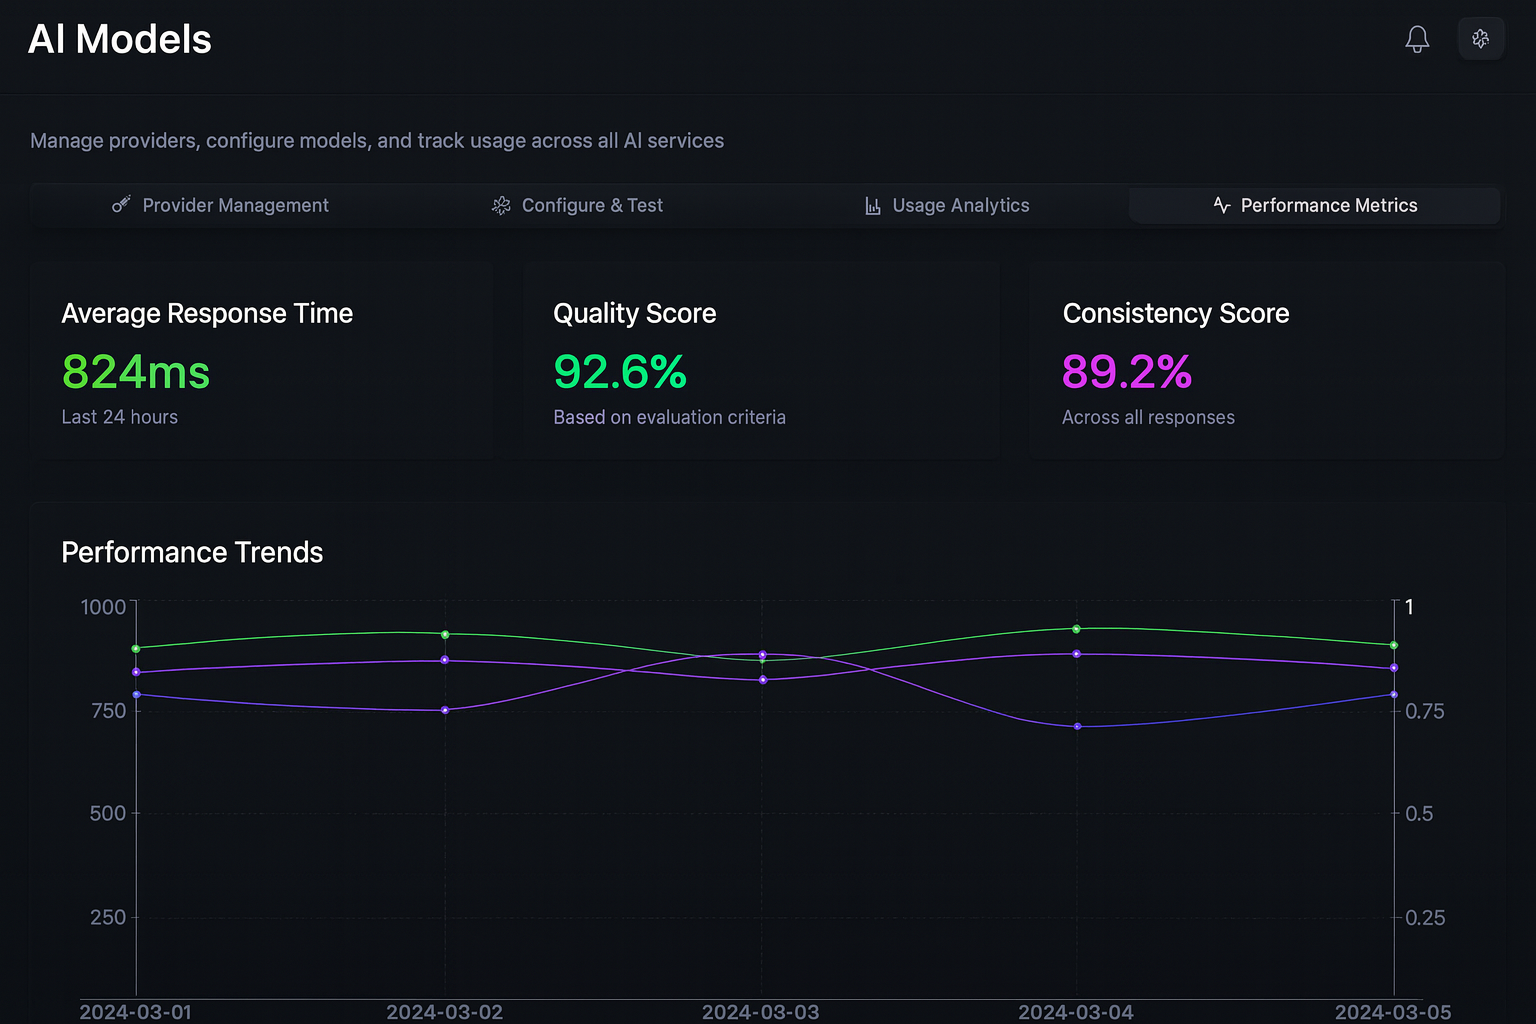The image size is (1536, 1024).
Task: Click the sparkle icon button beside the bell
Action: click(1481, 39)
